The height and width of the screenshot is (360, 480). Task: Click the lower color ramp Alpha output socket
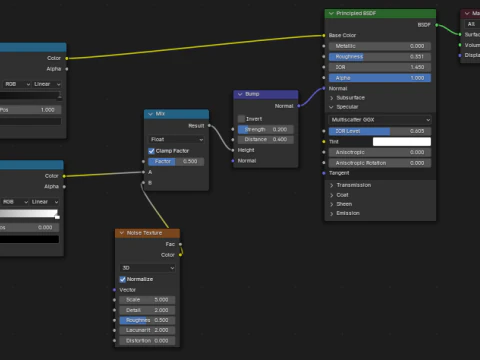(x=64, y=187)
